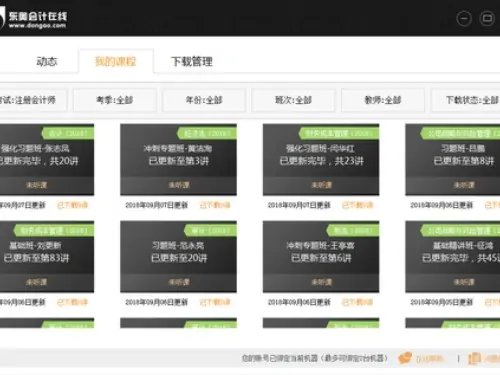Open the 冲刺专题班 已更新至第6讲 course card
The width and height of the screenshot is (500, 375).
[x=321, y=257]
